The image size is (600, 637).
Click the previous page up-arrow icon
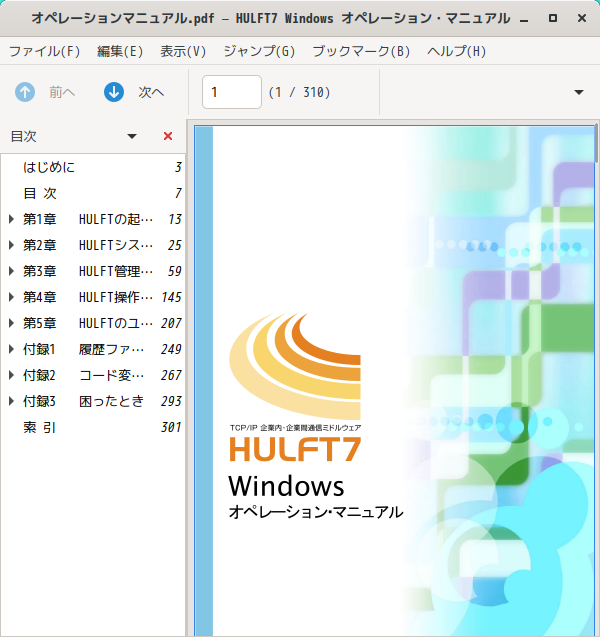click(x=25, y=92)
